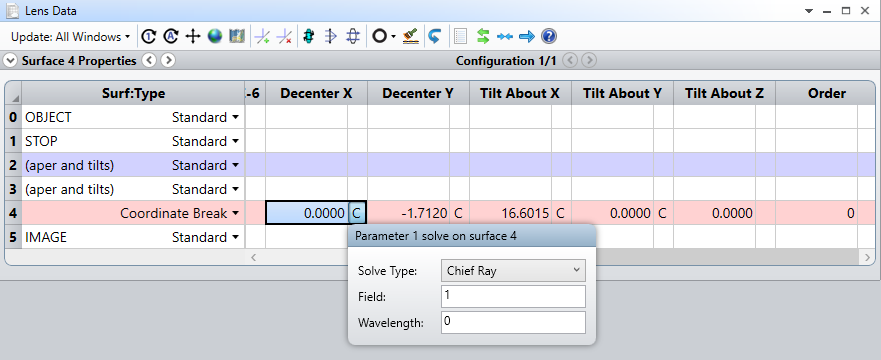Click the Order column header
The width and height of the screenshot is (881, 360).
826,93
